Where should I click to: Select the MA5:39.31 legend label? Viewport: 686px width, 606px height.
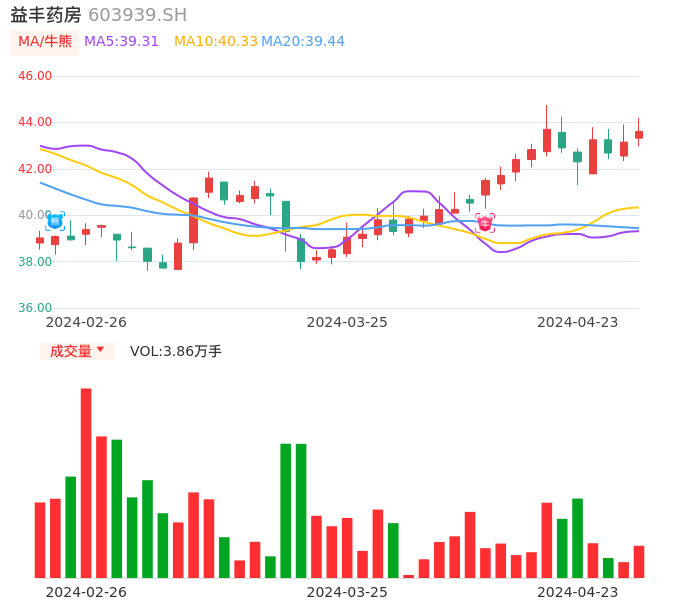[x=121, y=41]
